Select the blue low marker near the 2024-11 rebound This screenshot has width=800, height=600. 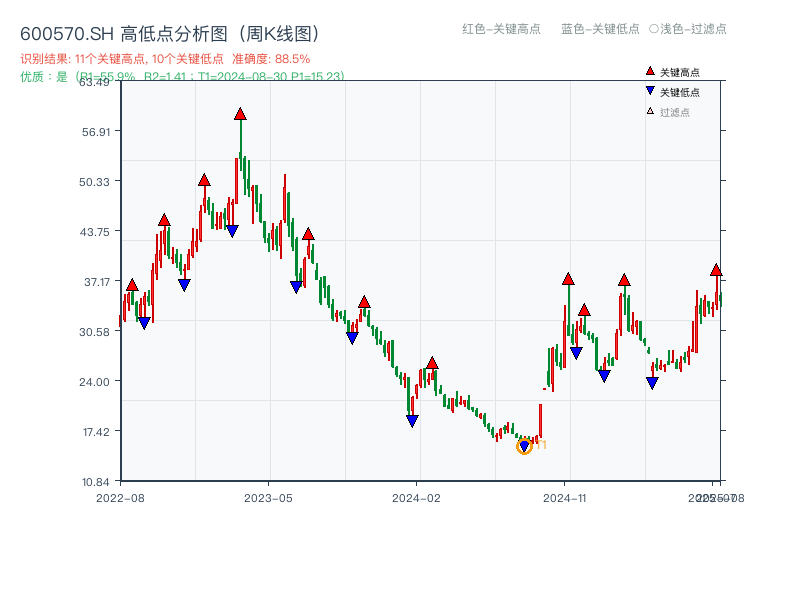click(576, 352)
